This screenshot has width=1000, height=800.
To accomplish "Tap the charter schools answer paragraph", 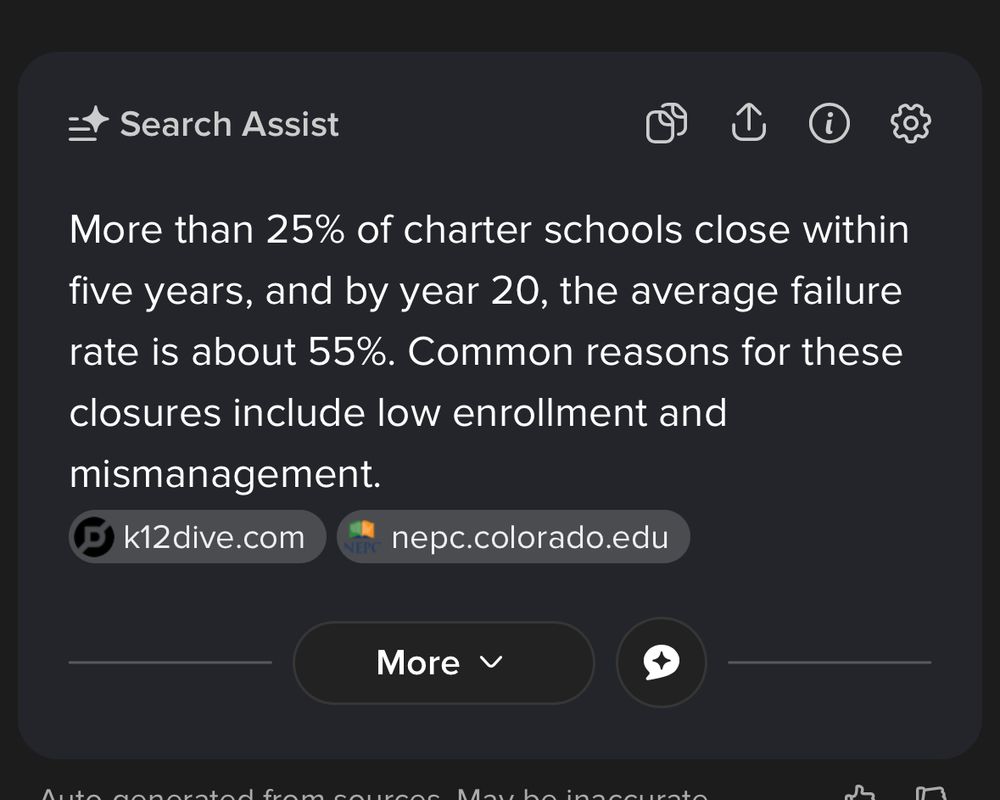I will [489, 352].
